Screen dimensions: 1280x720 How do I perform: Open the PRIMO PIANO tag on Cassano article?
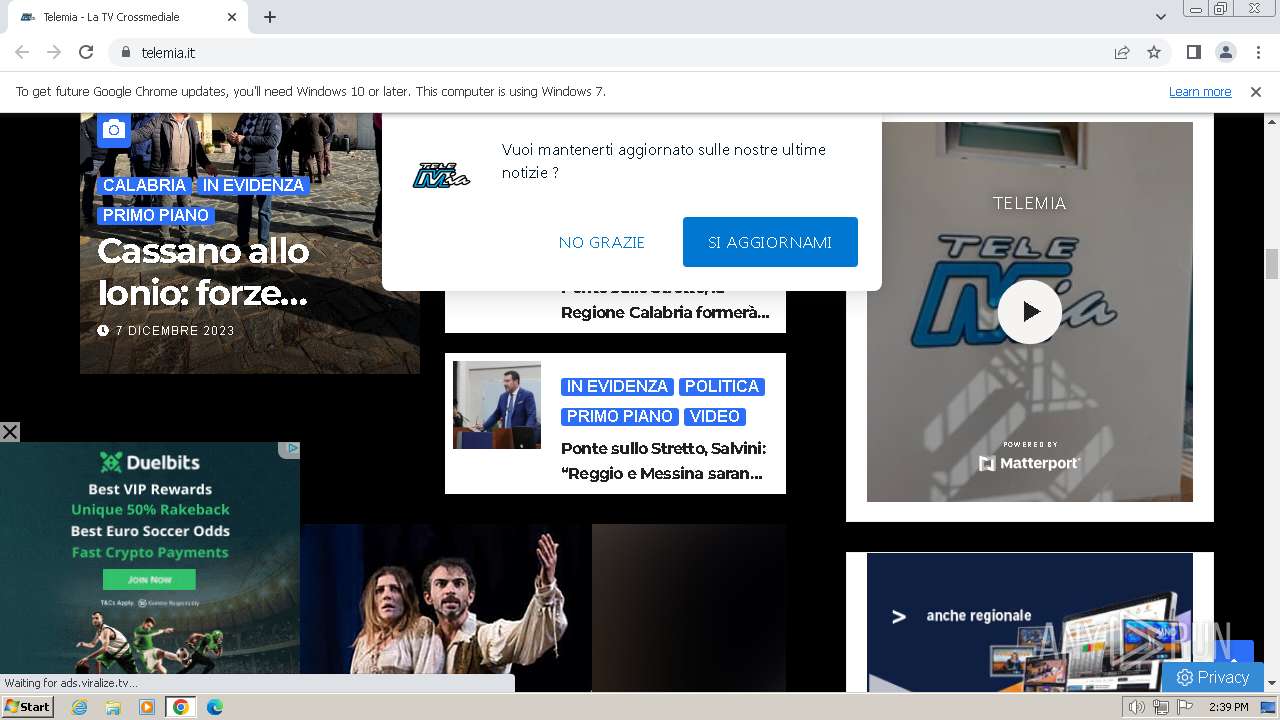(x=156, y=215)
